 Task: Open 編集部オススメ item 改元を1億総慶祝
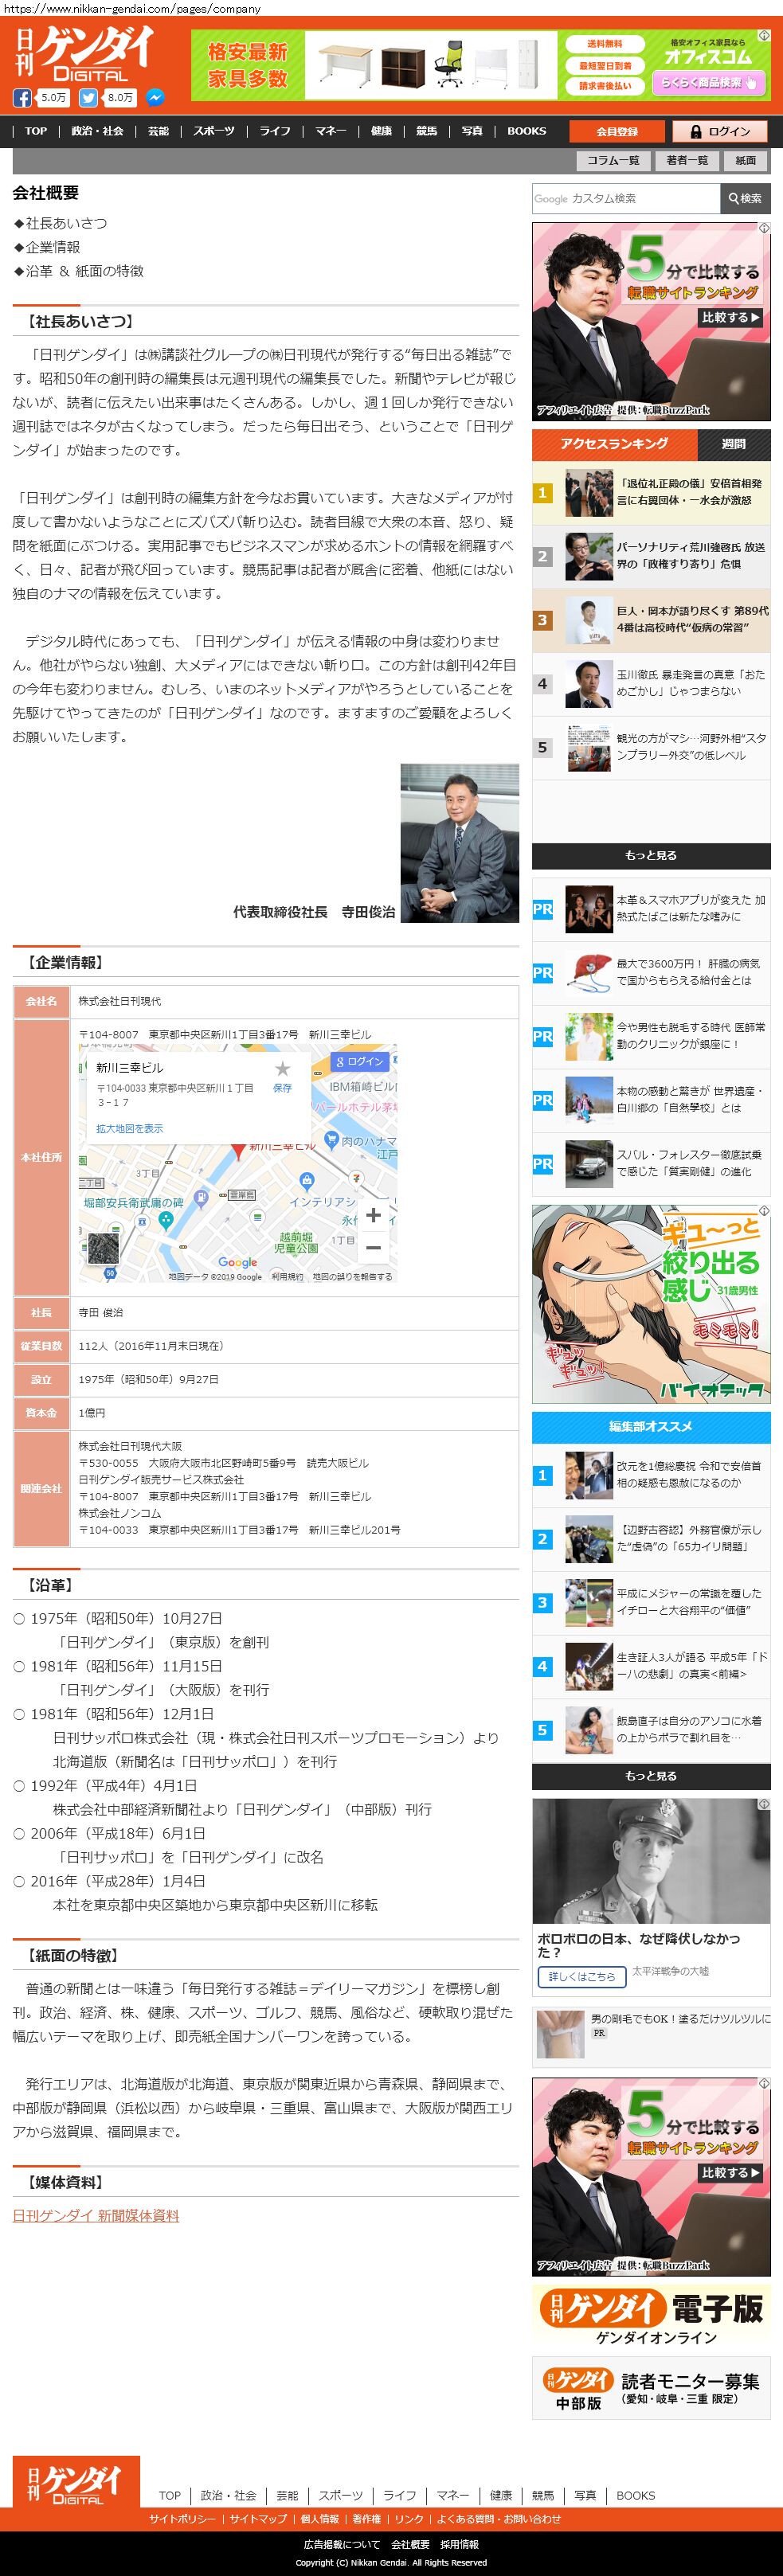click(651, 1476)
